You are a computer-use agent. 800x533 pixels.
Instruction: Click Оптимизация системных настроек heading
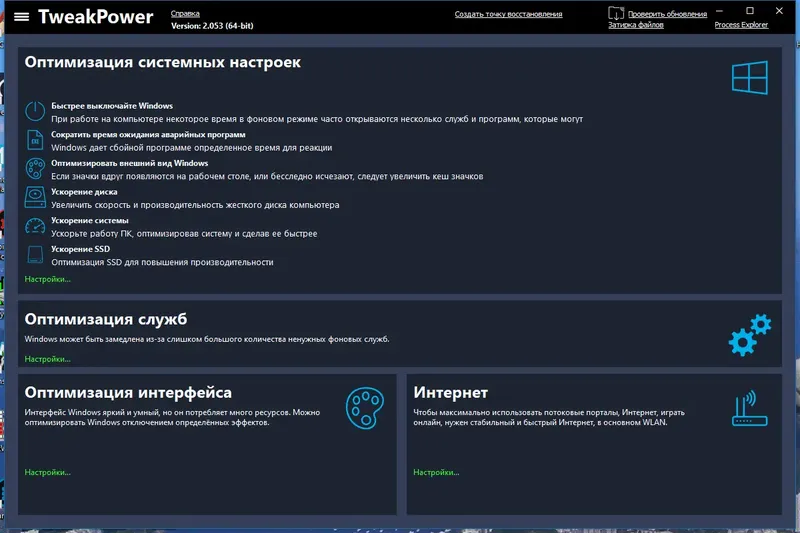point(163,62)
